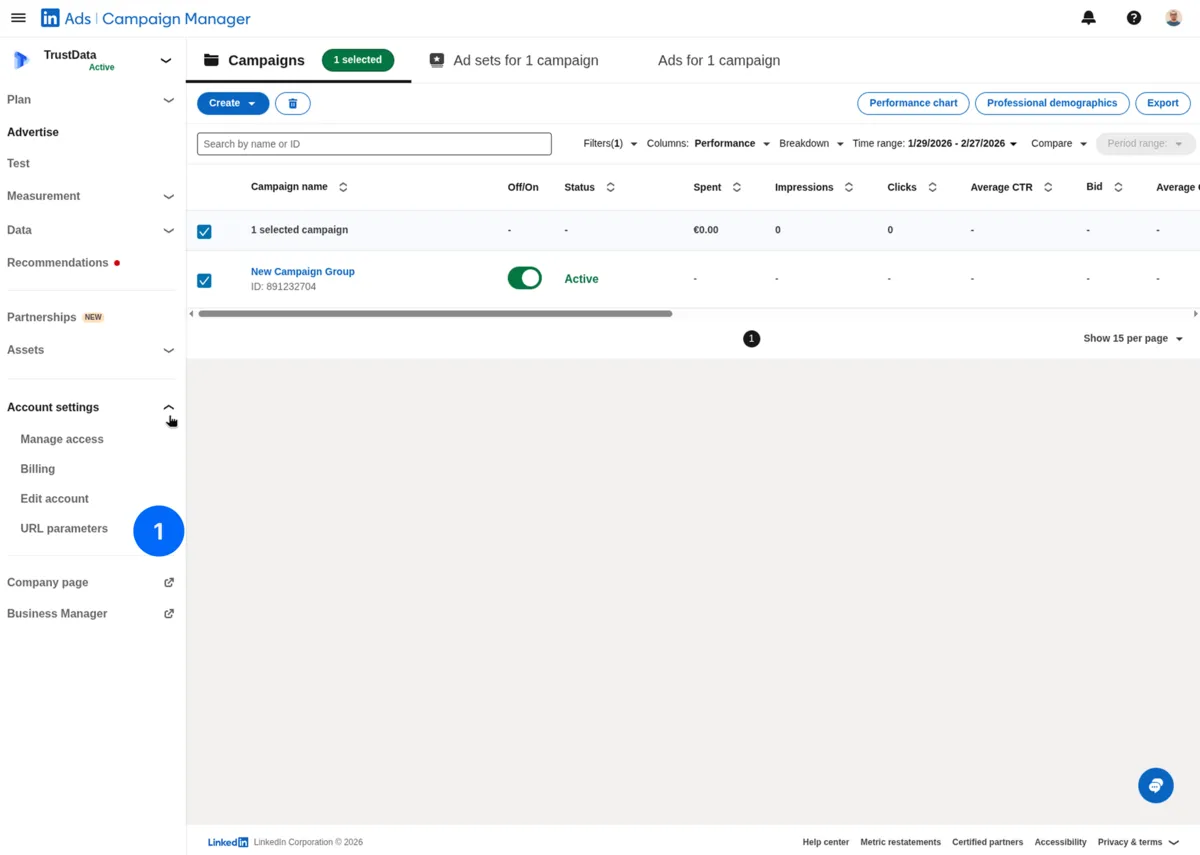
Task: Uncheck the 1 selected campaign checkbox
Action: (x=204, y=231)
